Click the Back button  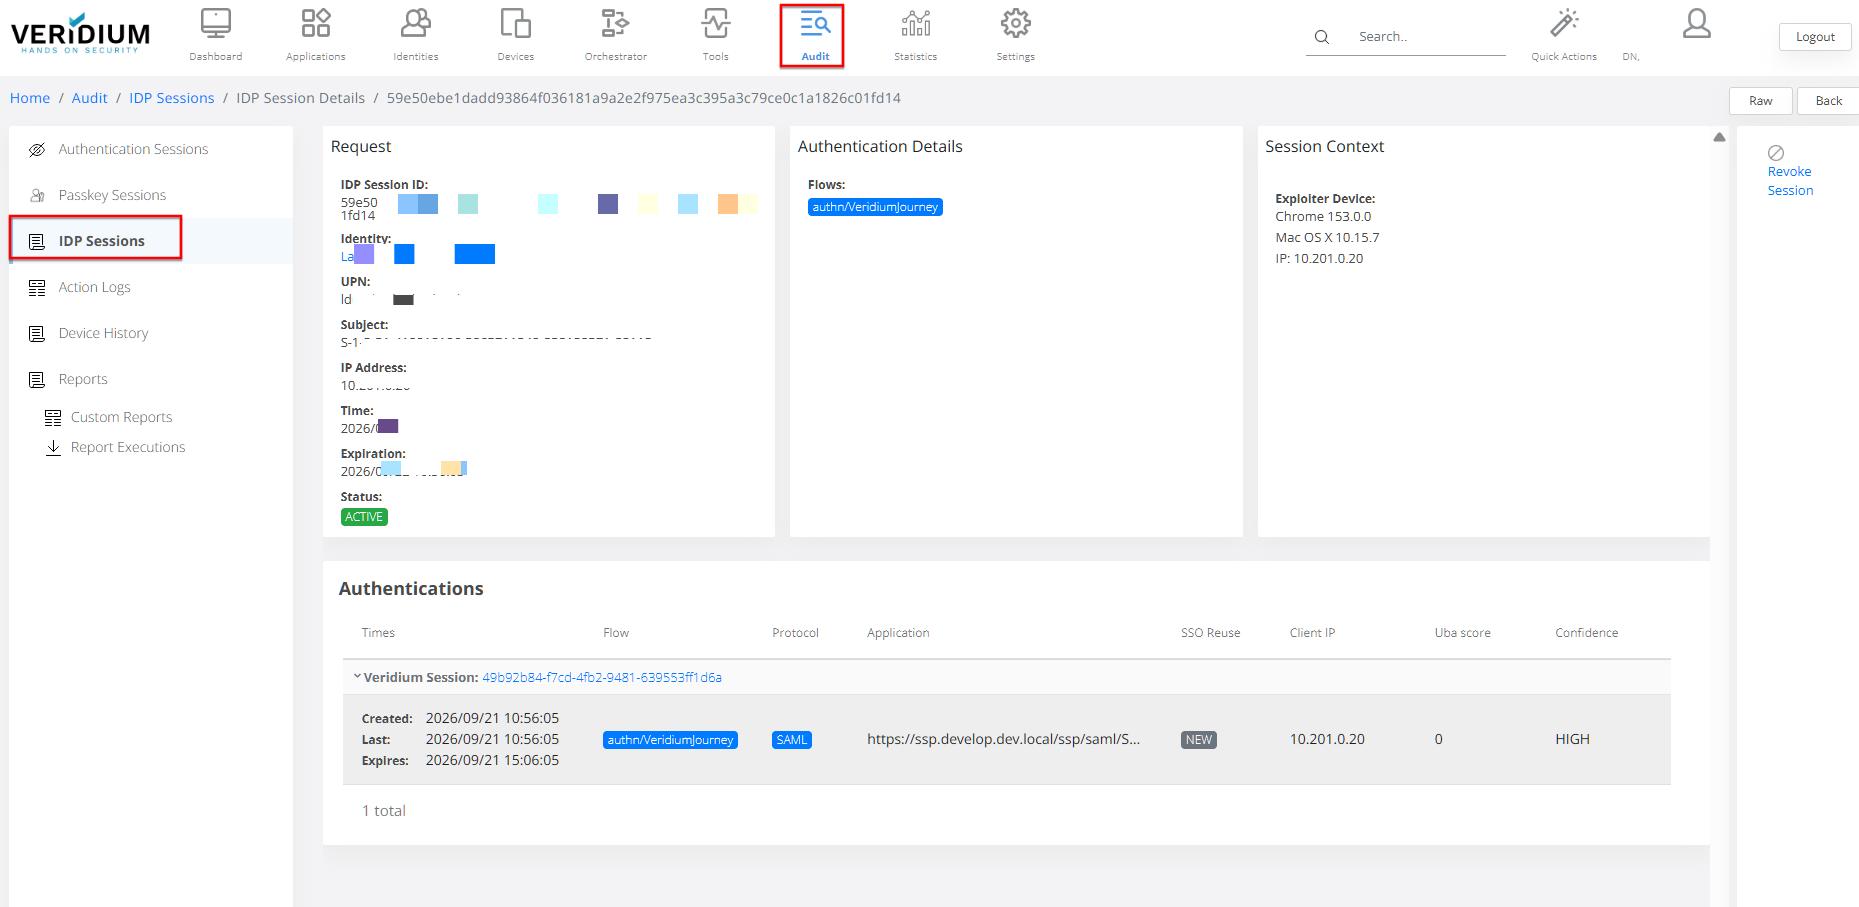tap(1828, 101)
